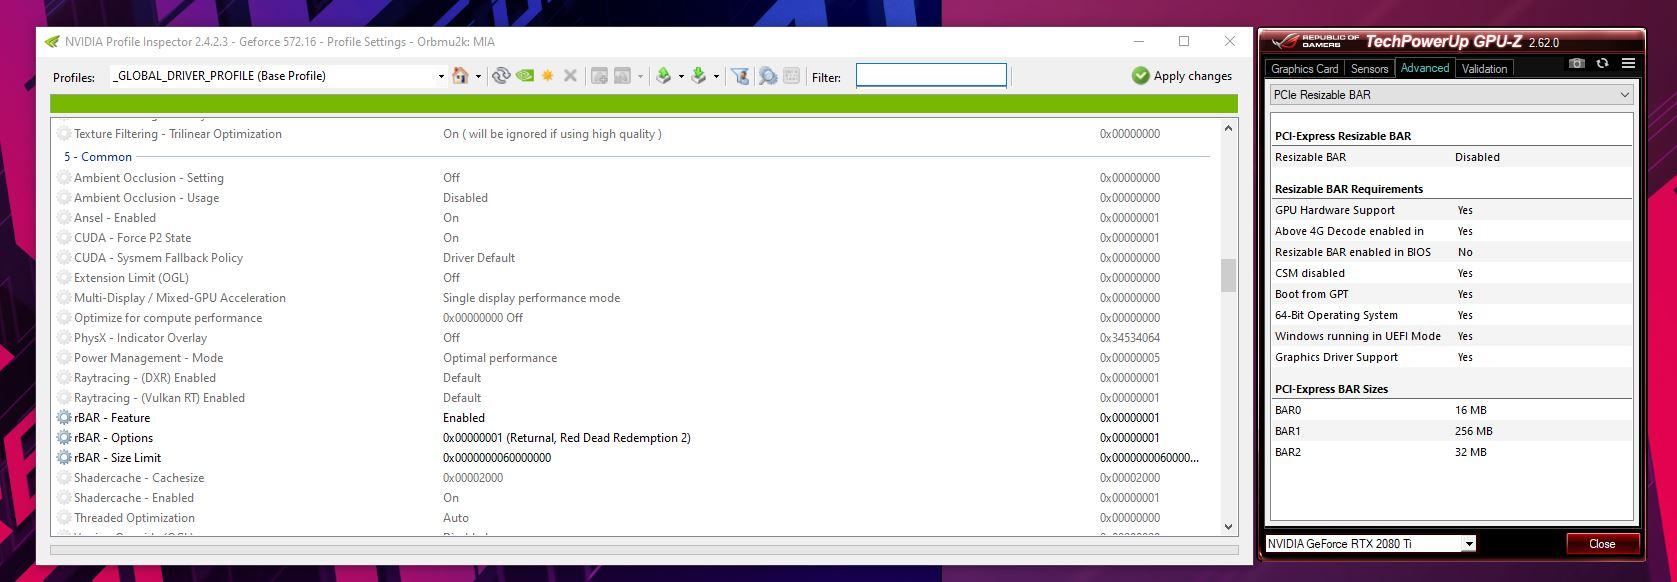The height and width of the screenshot is (582, 1677).
Task: Click the GPU-Z refresh icon
Action: click(1602, 63)
